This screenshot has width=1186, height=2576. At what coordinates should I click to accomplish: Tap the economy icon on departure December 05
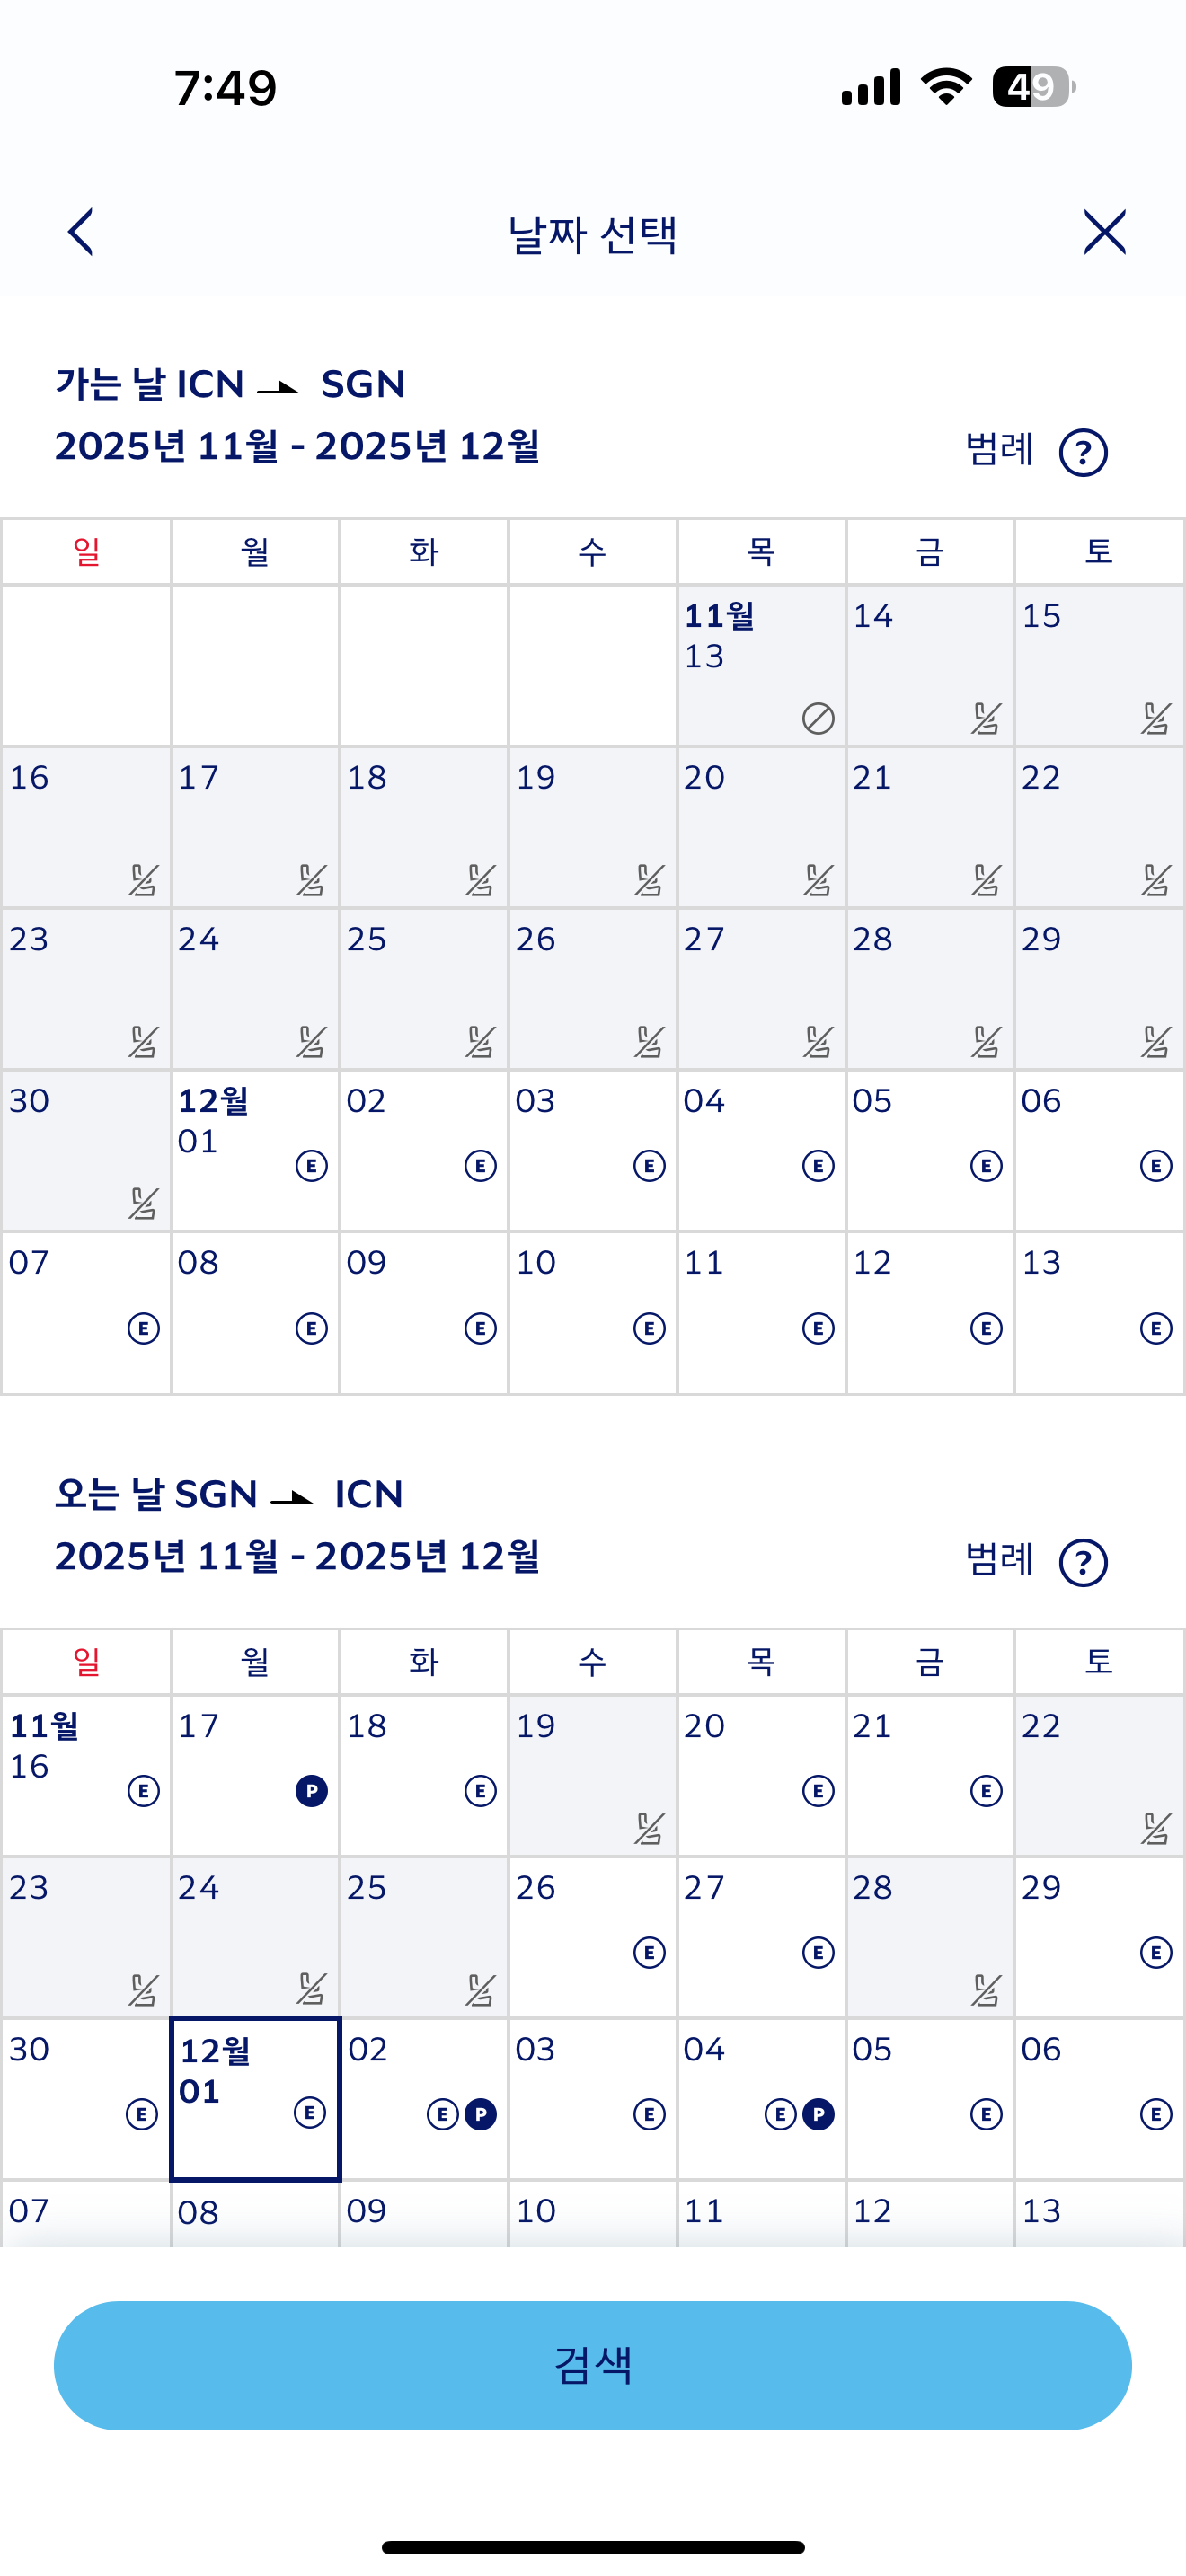[986, 1166]
